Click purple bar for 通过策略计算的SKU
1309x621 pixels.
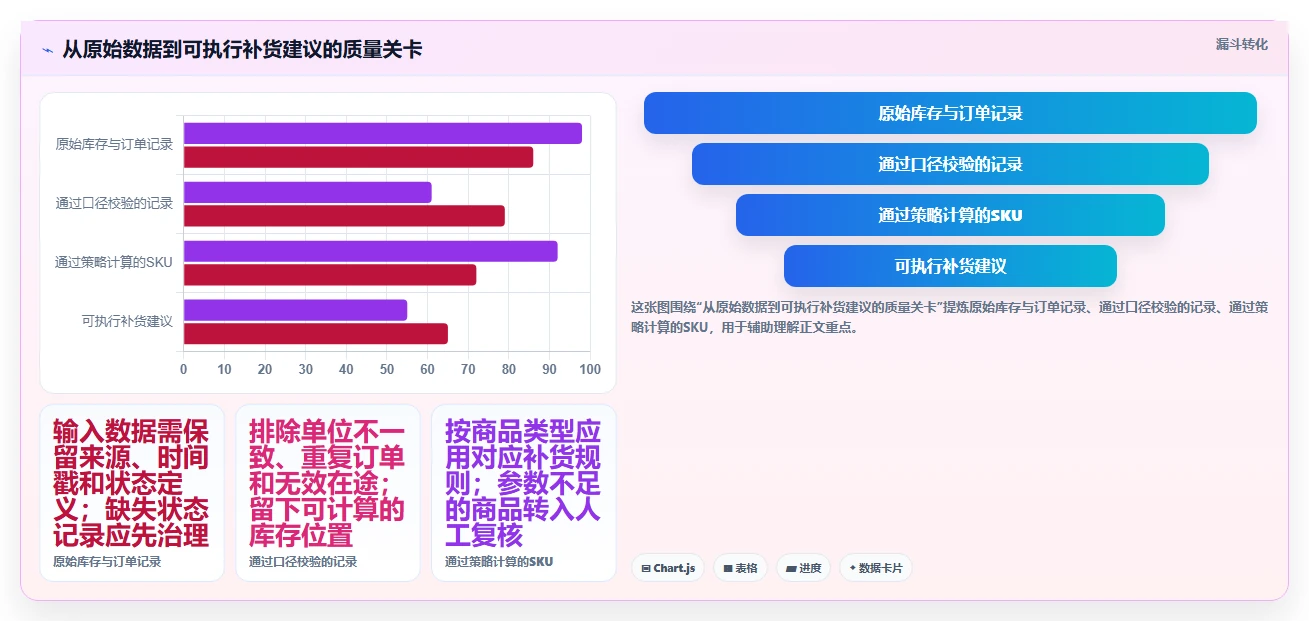(370, 251)
